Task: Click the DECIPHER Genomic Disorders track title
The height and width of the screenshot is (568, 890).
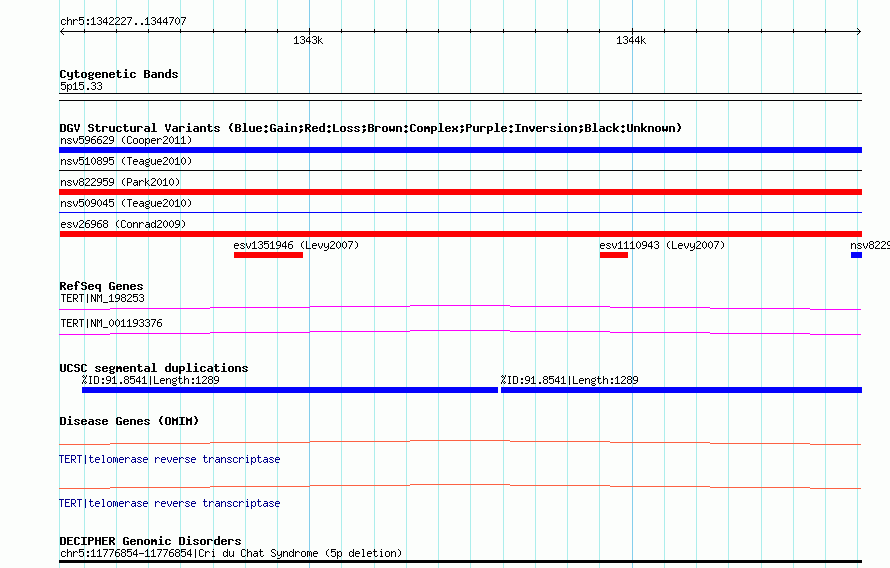Action: [150, 541]
